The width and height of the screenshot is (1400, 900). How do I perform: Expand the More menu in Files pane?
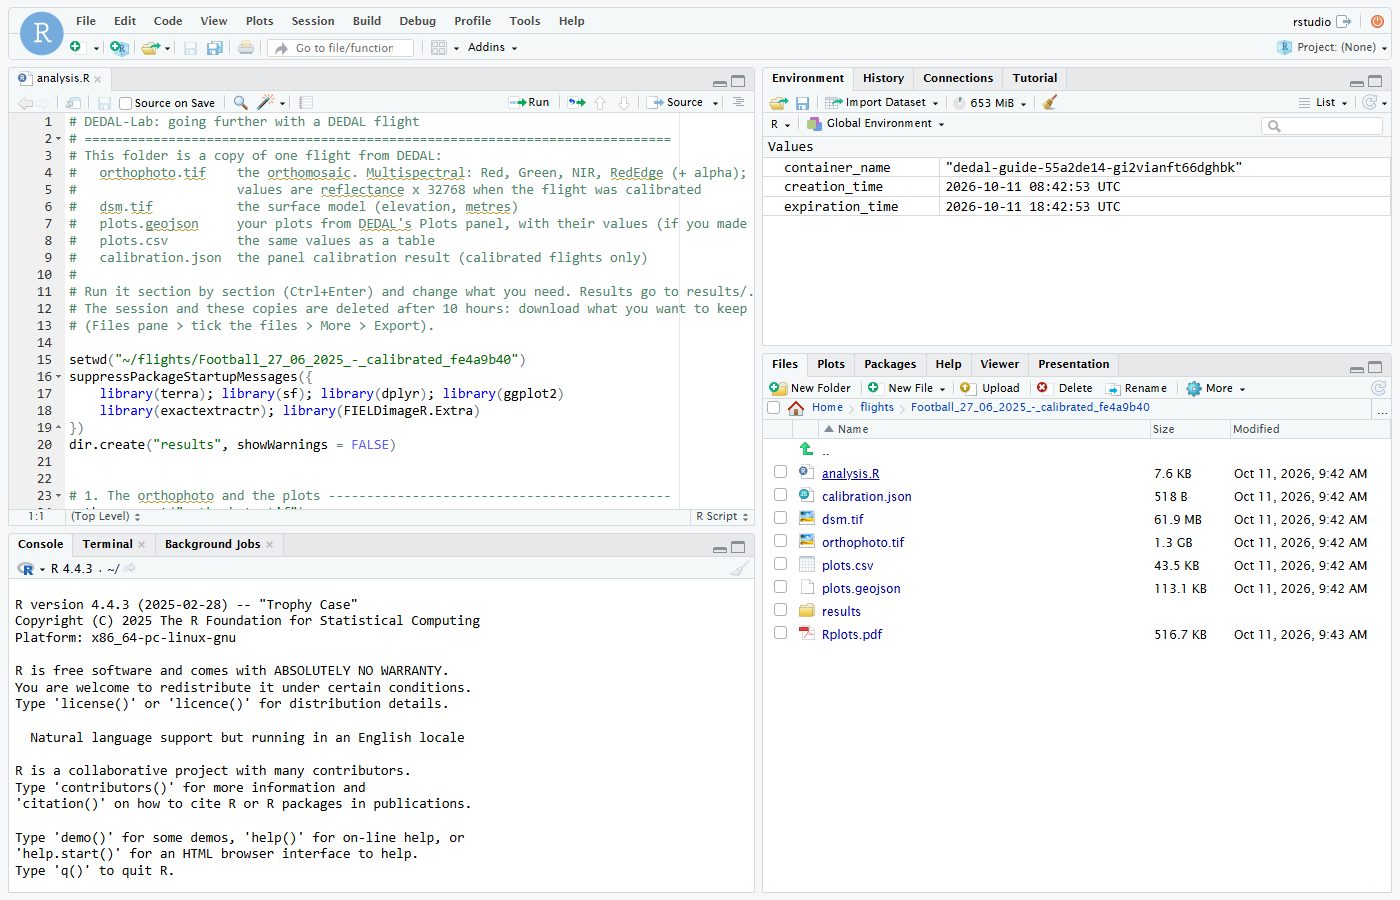coord(1216,388)
